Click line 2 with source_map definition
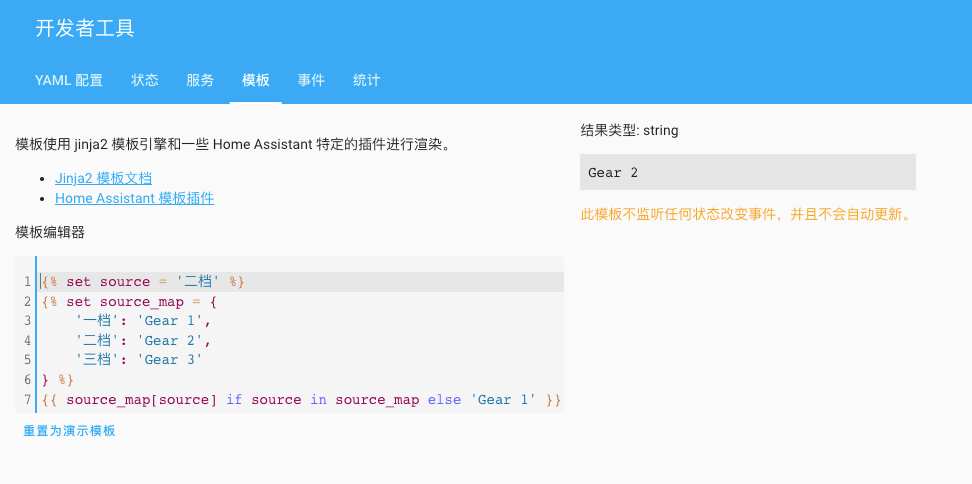 (x=130, y=301)
